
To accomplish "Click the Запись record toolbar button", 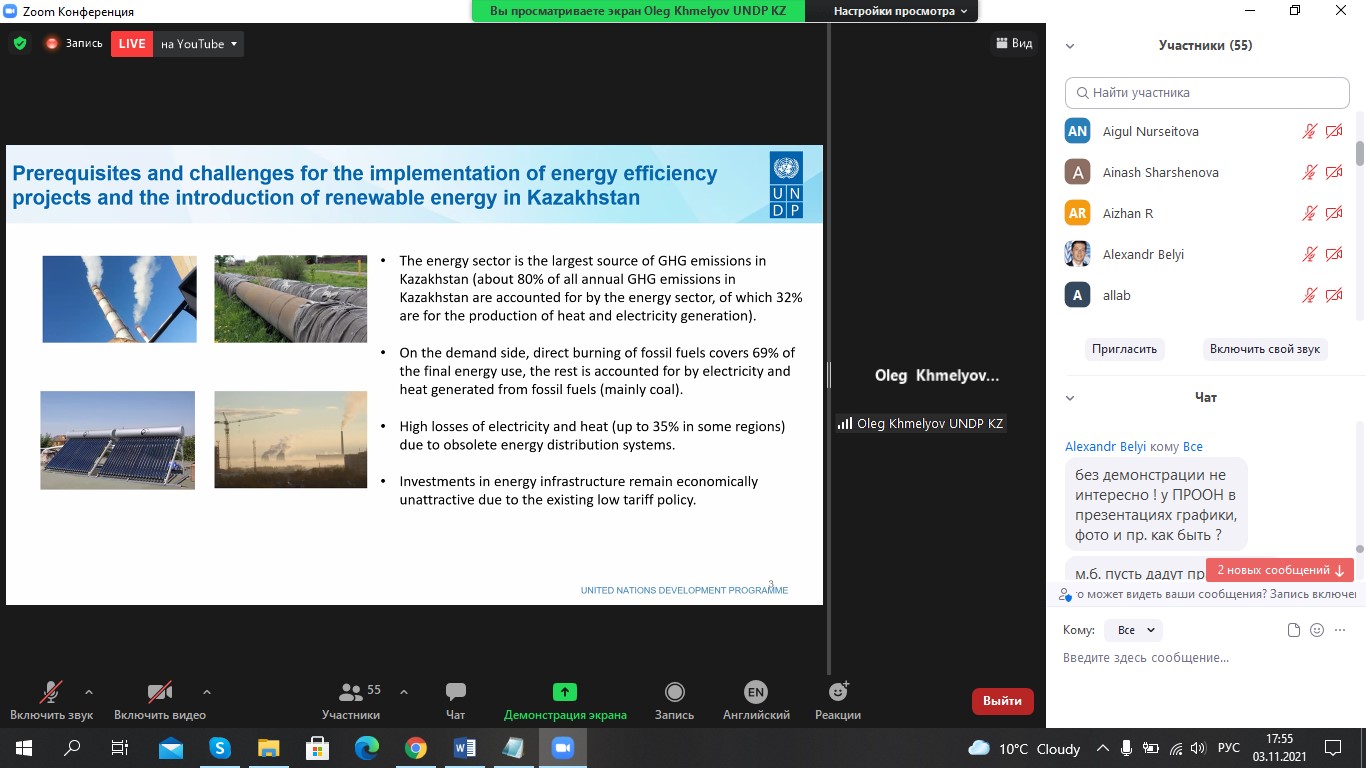I will pyautogui.click(x=674, y=700).
